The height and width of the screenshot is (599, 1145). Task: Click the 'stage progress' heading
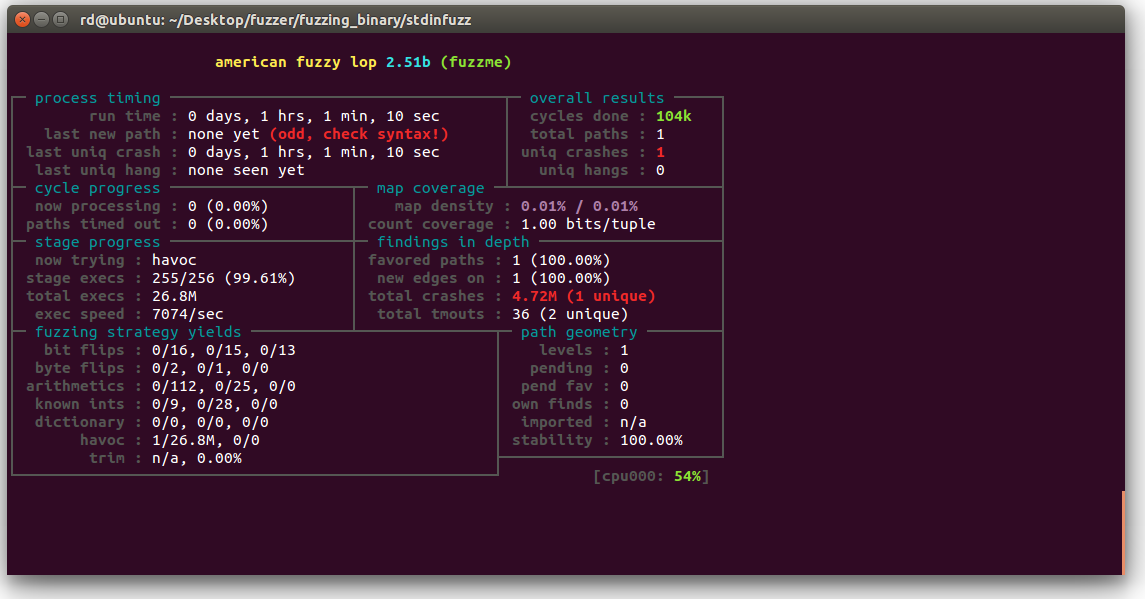pos(97,242)
